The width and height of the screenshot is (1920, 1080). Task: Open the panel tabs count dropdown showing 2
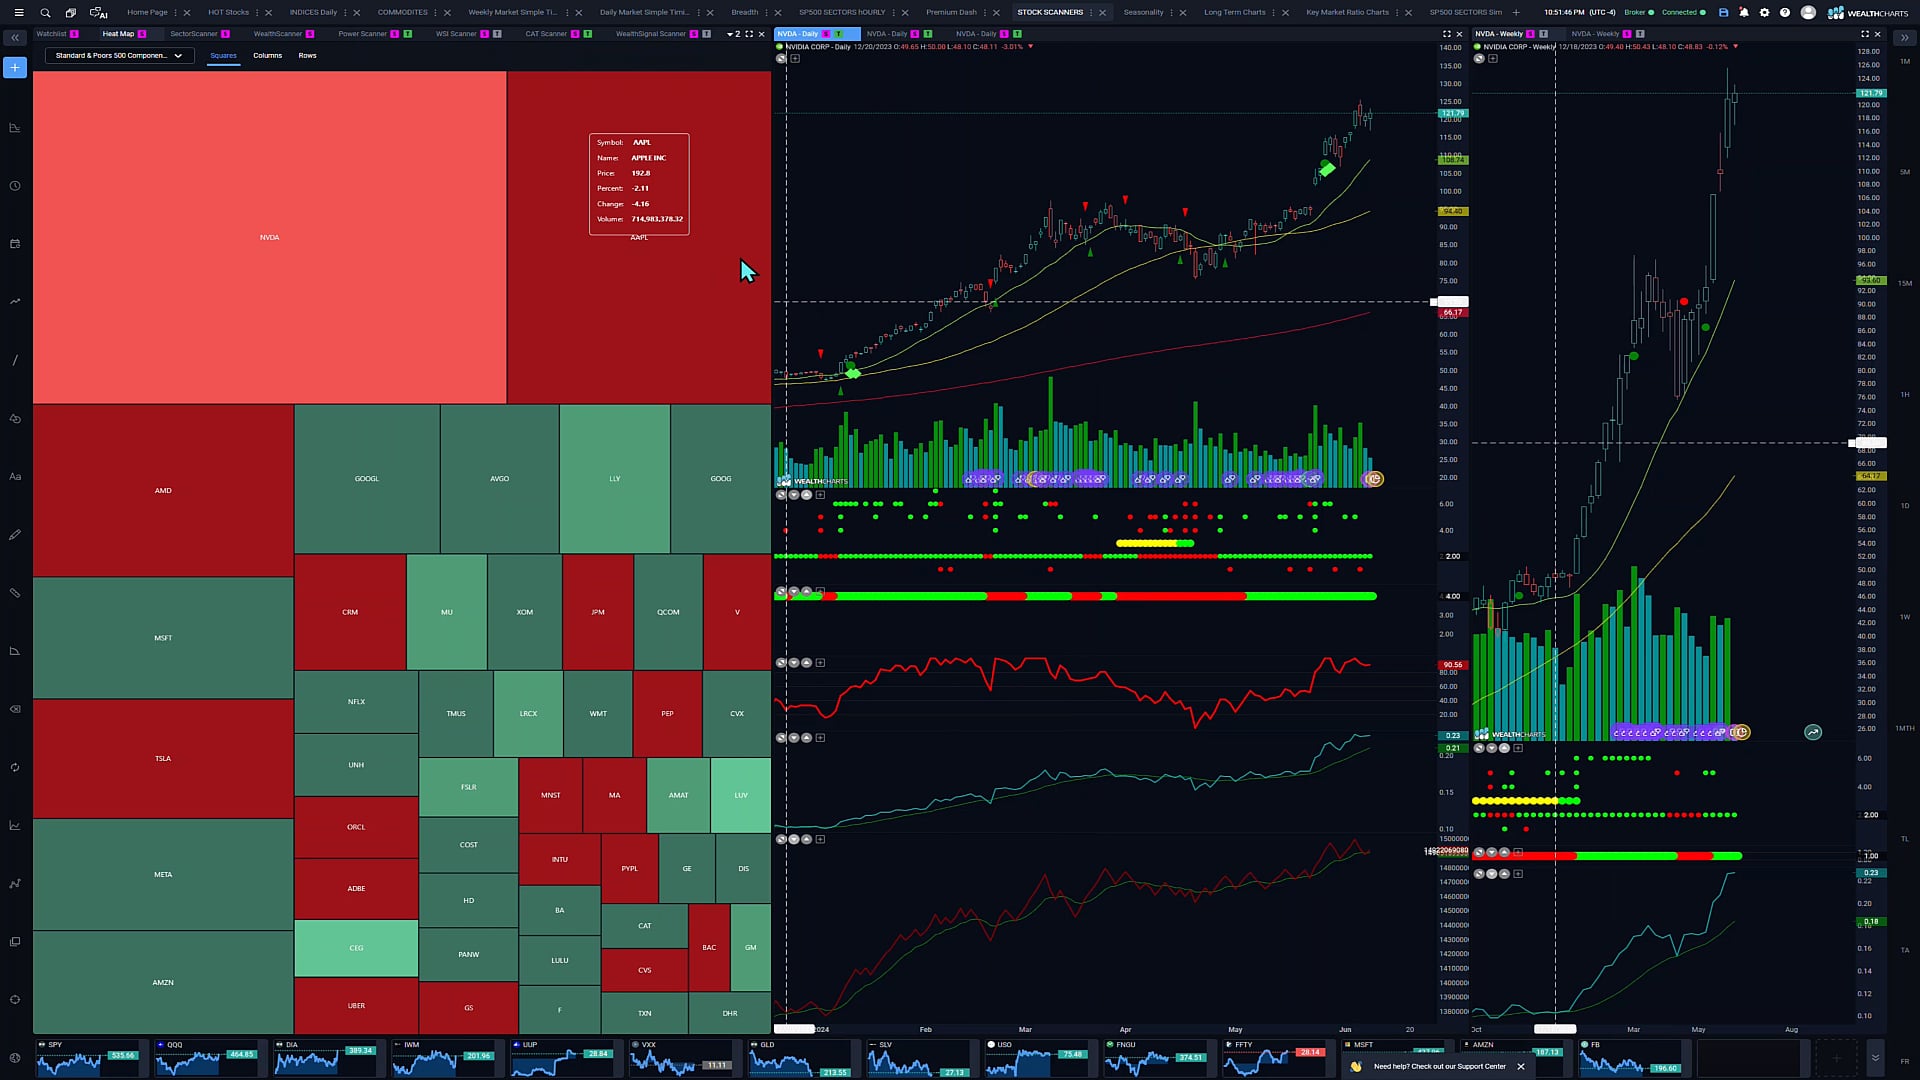pos(733,34)
